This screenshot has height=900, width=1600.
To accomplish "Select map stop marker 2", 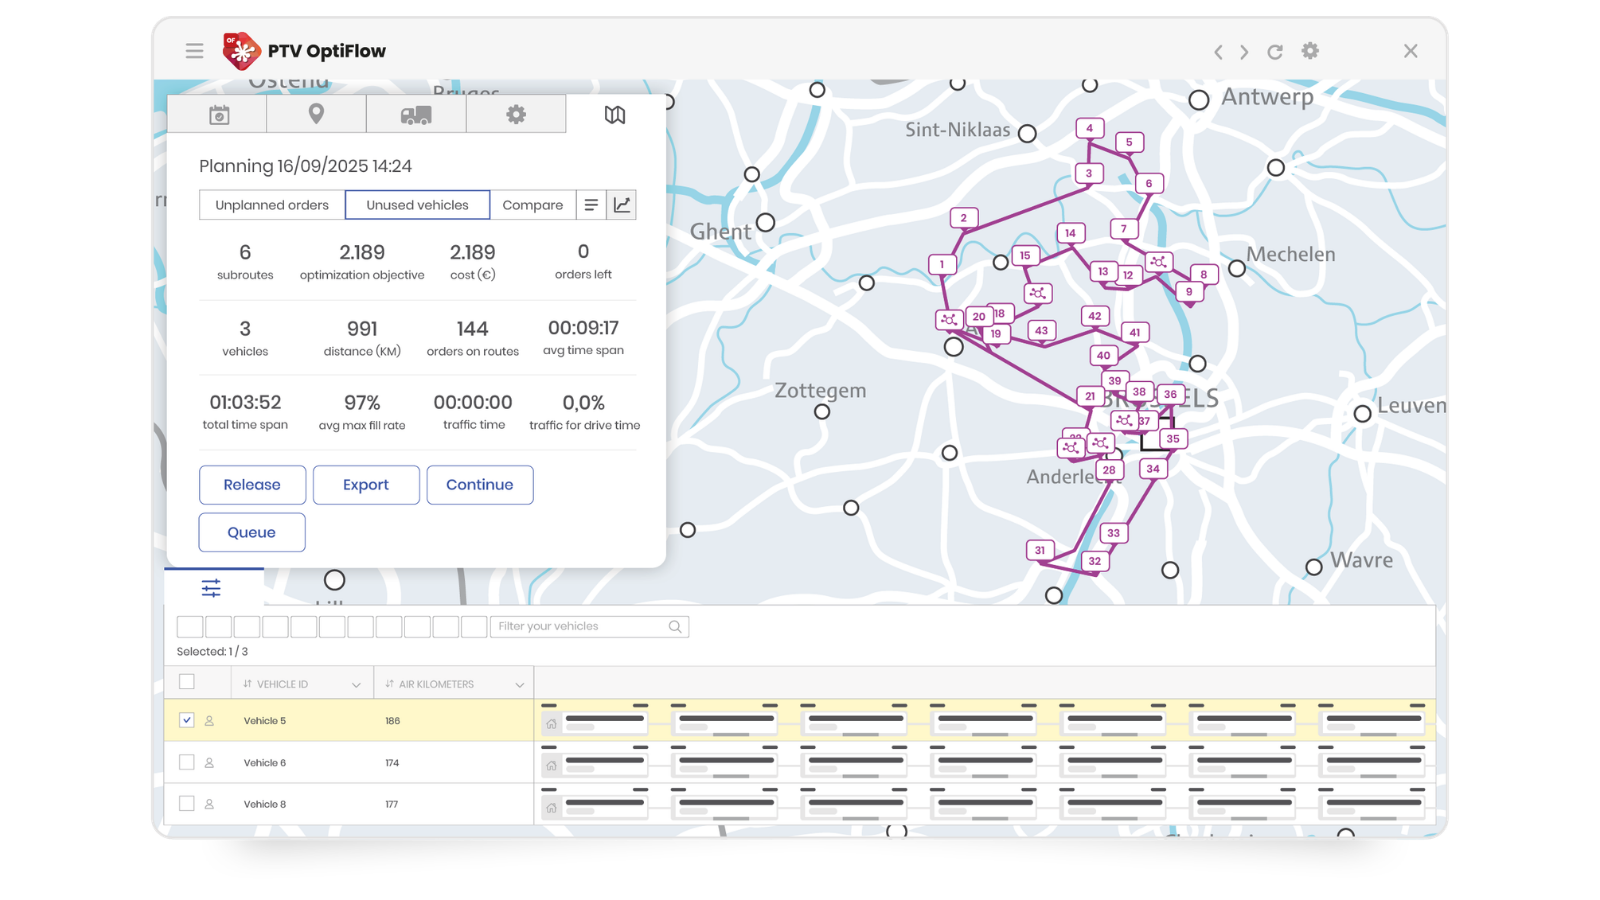I will 964,218.
